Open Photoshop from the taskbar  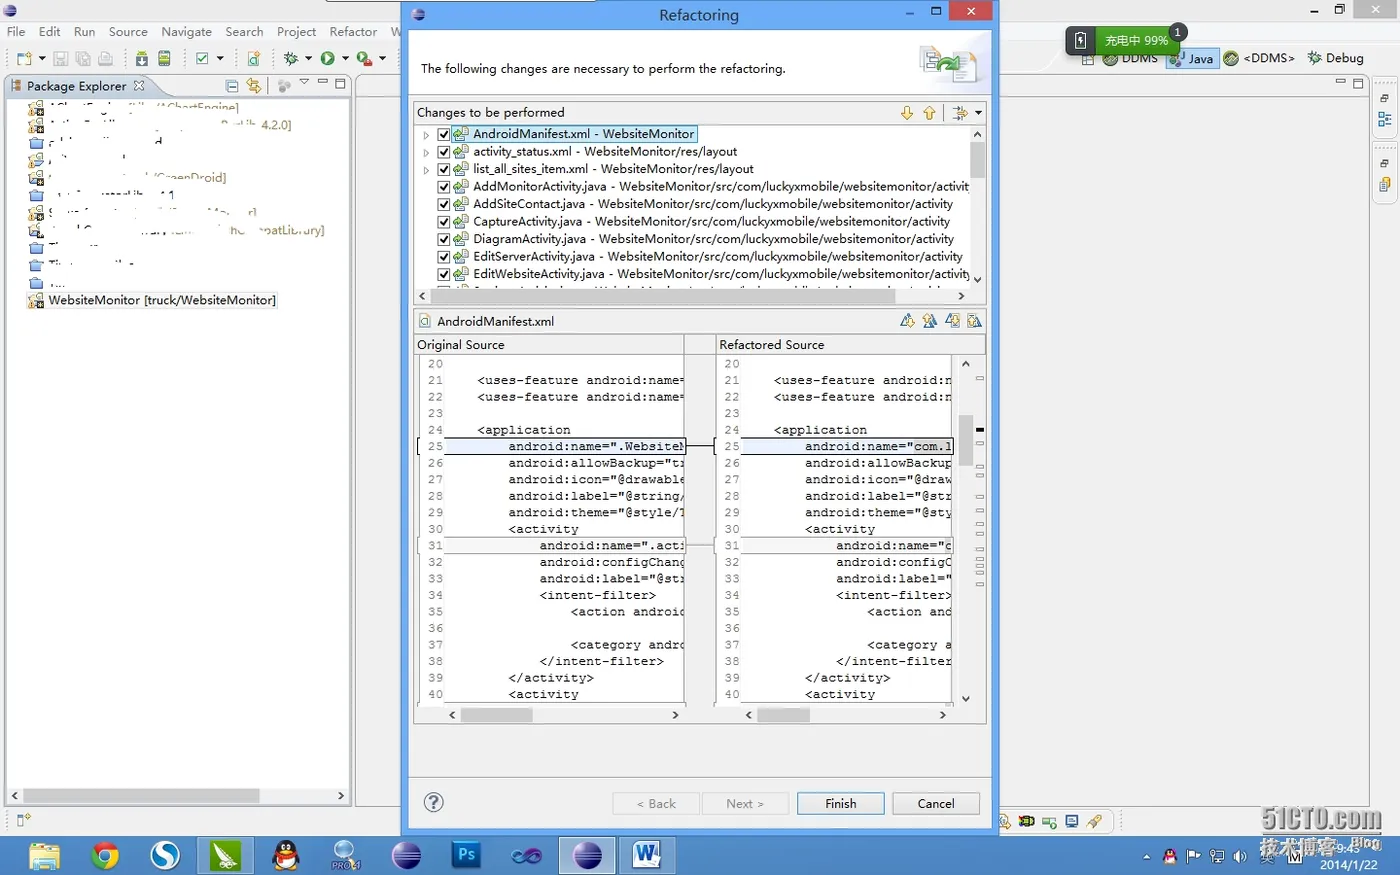(x=466, y=855)
